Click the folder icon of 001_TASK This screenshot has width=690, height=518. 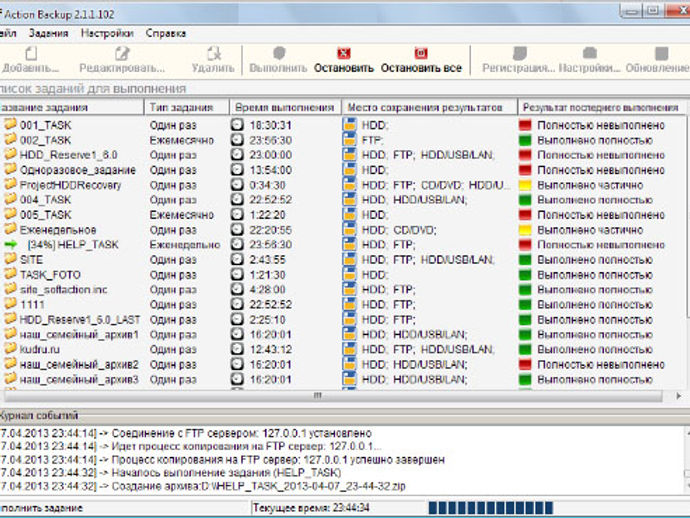coord(11,125)
